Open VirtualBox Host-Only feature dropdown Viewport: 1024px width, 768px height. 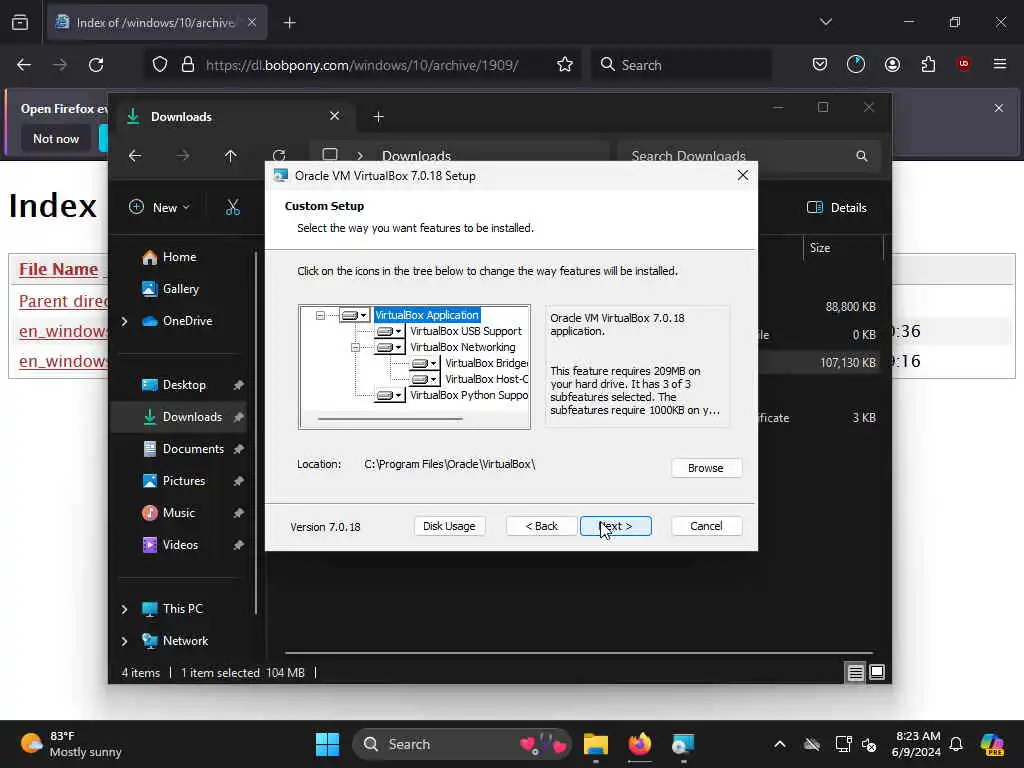(x=424, y=379)
